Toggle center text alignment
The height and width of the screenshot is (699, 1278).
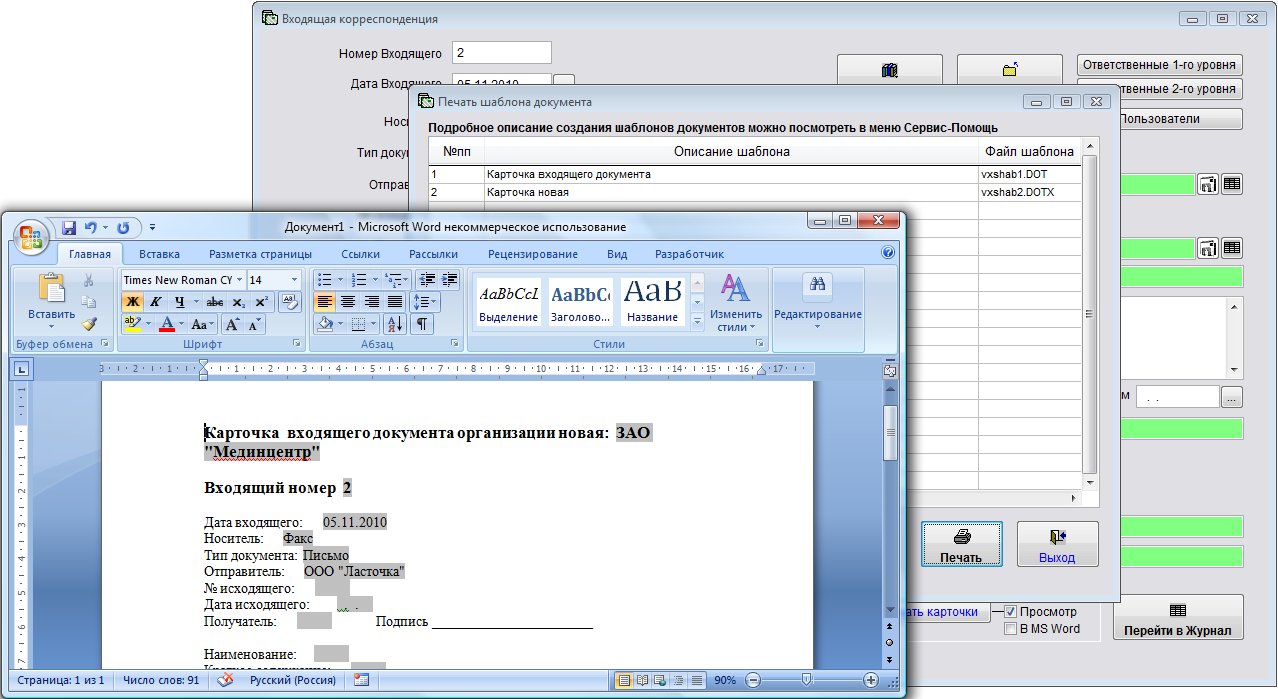(x=348, y=302)
